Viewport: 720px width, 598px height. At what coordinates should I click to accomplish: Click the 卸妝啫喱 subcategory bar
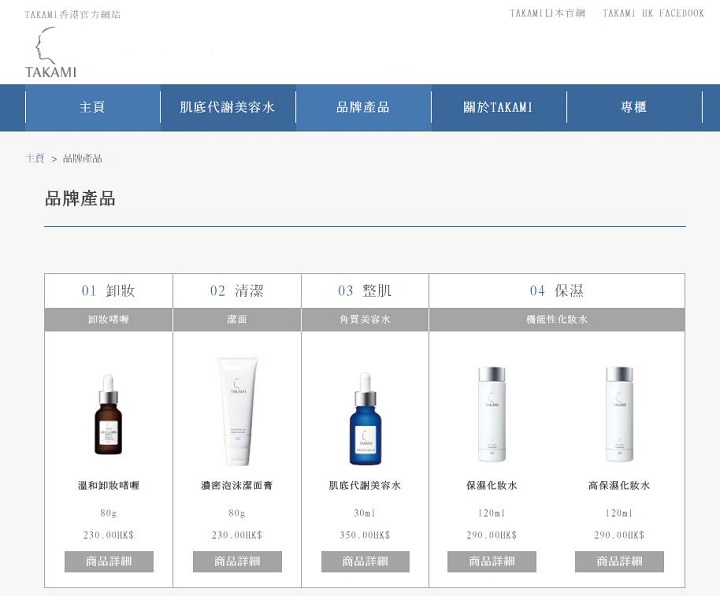point(108,320)
